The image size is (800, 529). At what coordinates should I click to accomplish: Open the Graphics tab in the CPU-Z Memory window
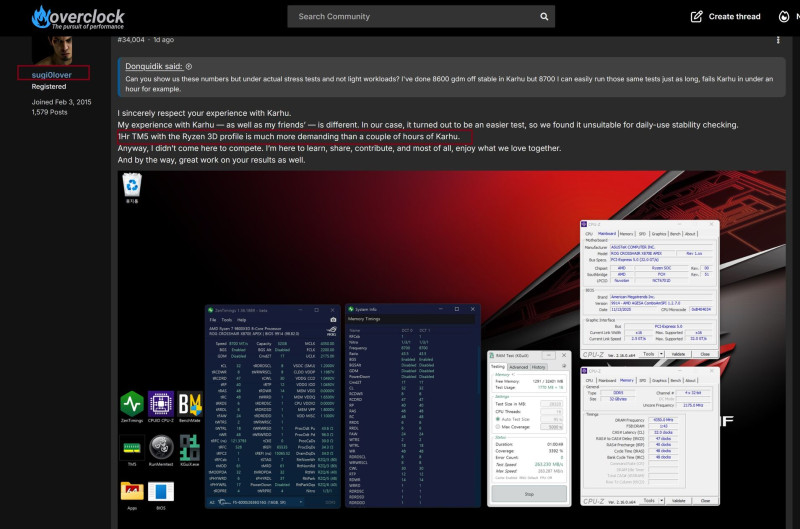(659, 381)
